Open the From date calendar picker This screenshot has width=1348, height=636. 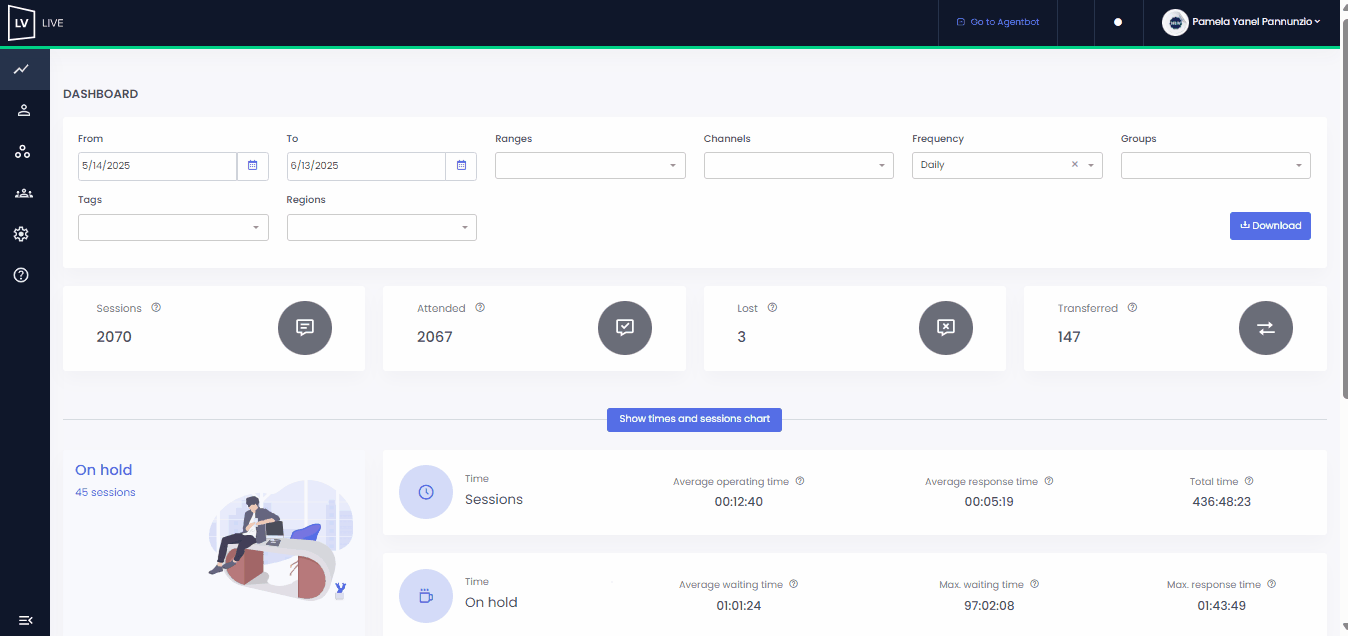[253, 166]
